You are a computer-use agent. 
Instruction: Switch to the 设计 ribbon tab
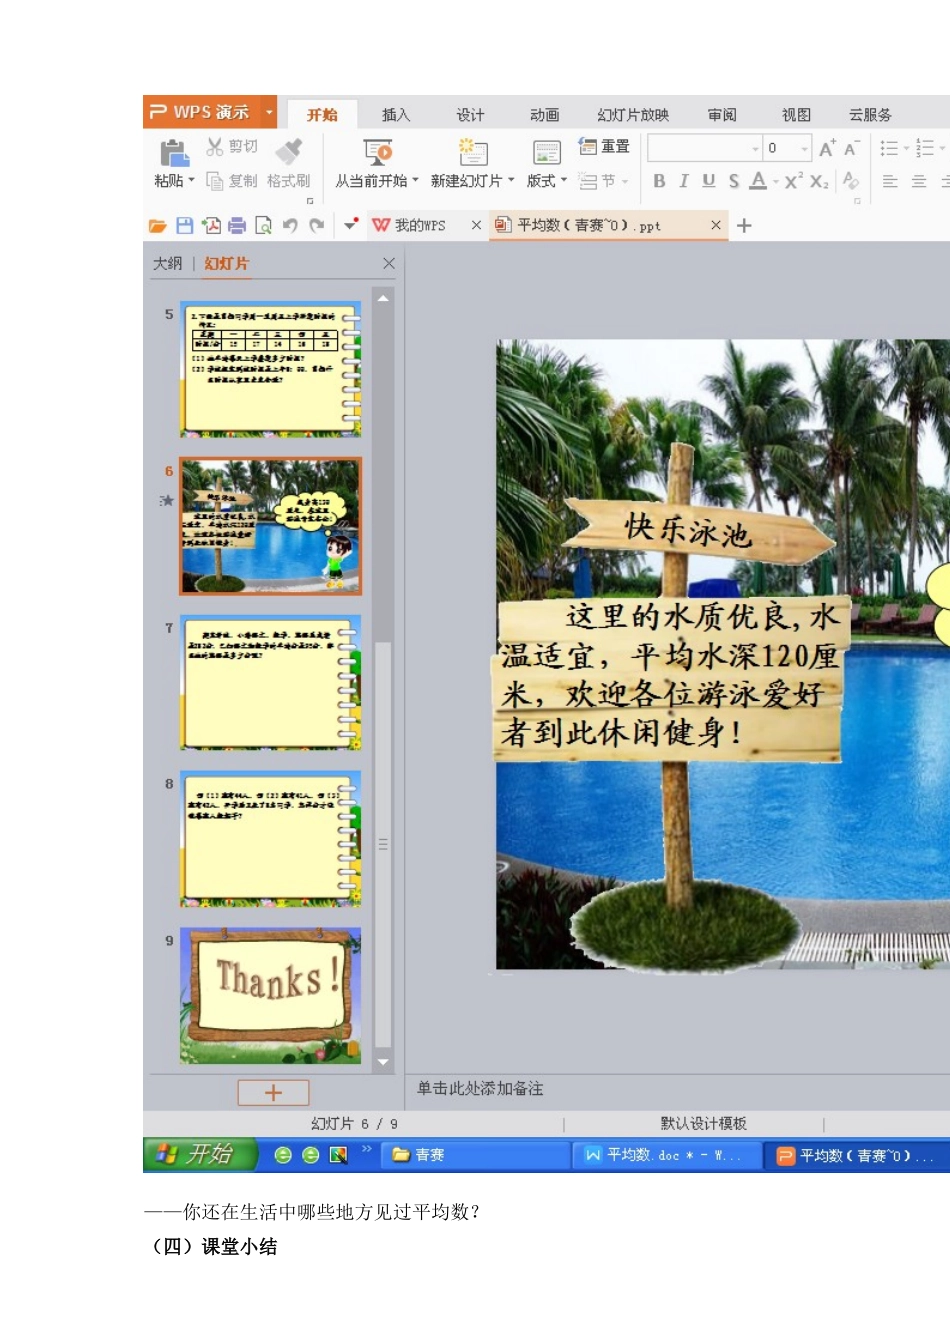470,115
